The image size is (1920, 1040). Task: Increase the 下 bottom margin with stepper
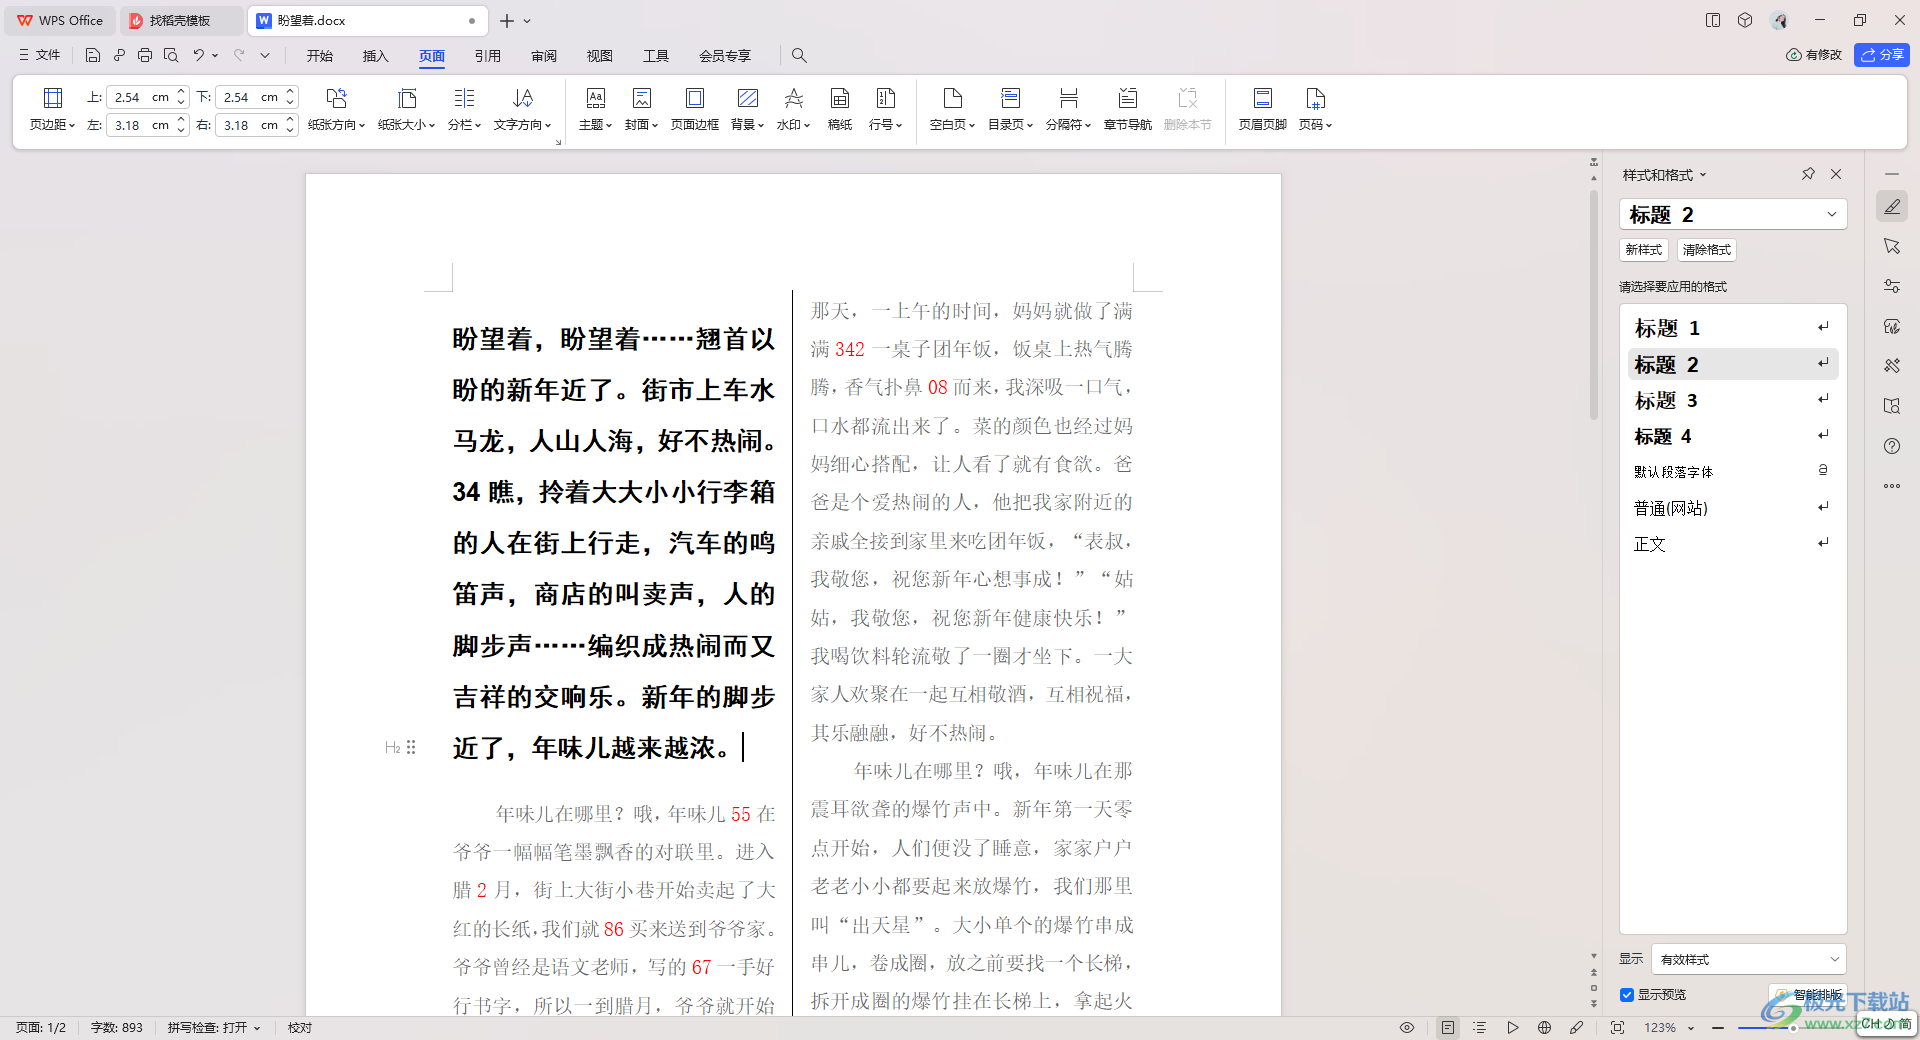pos(290,92)
